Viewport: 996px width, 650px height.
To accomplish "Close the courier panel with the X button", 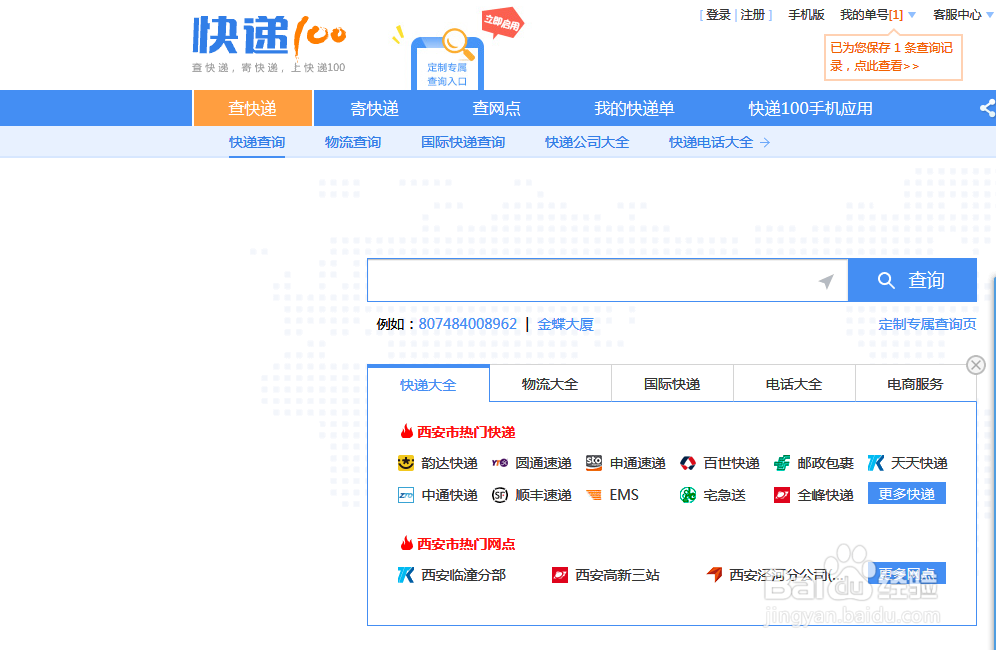I will pyautogui.click(x=976, y=365).
